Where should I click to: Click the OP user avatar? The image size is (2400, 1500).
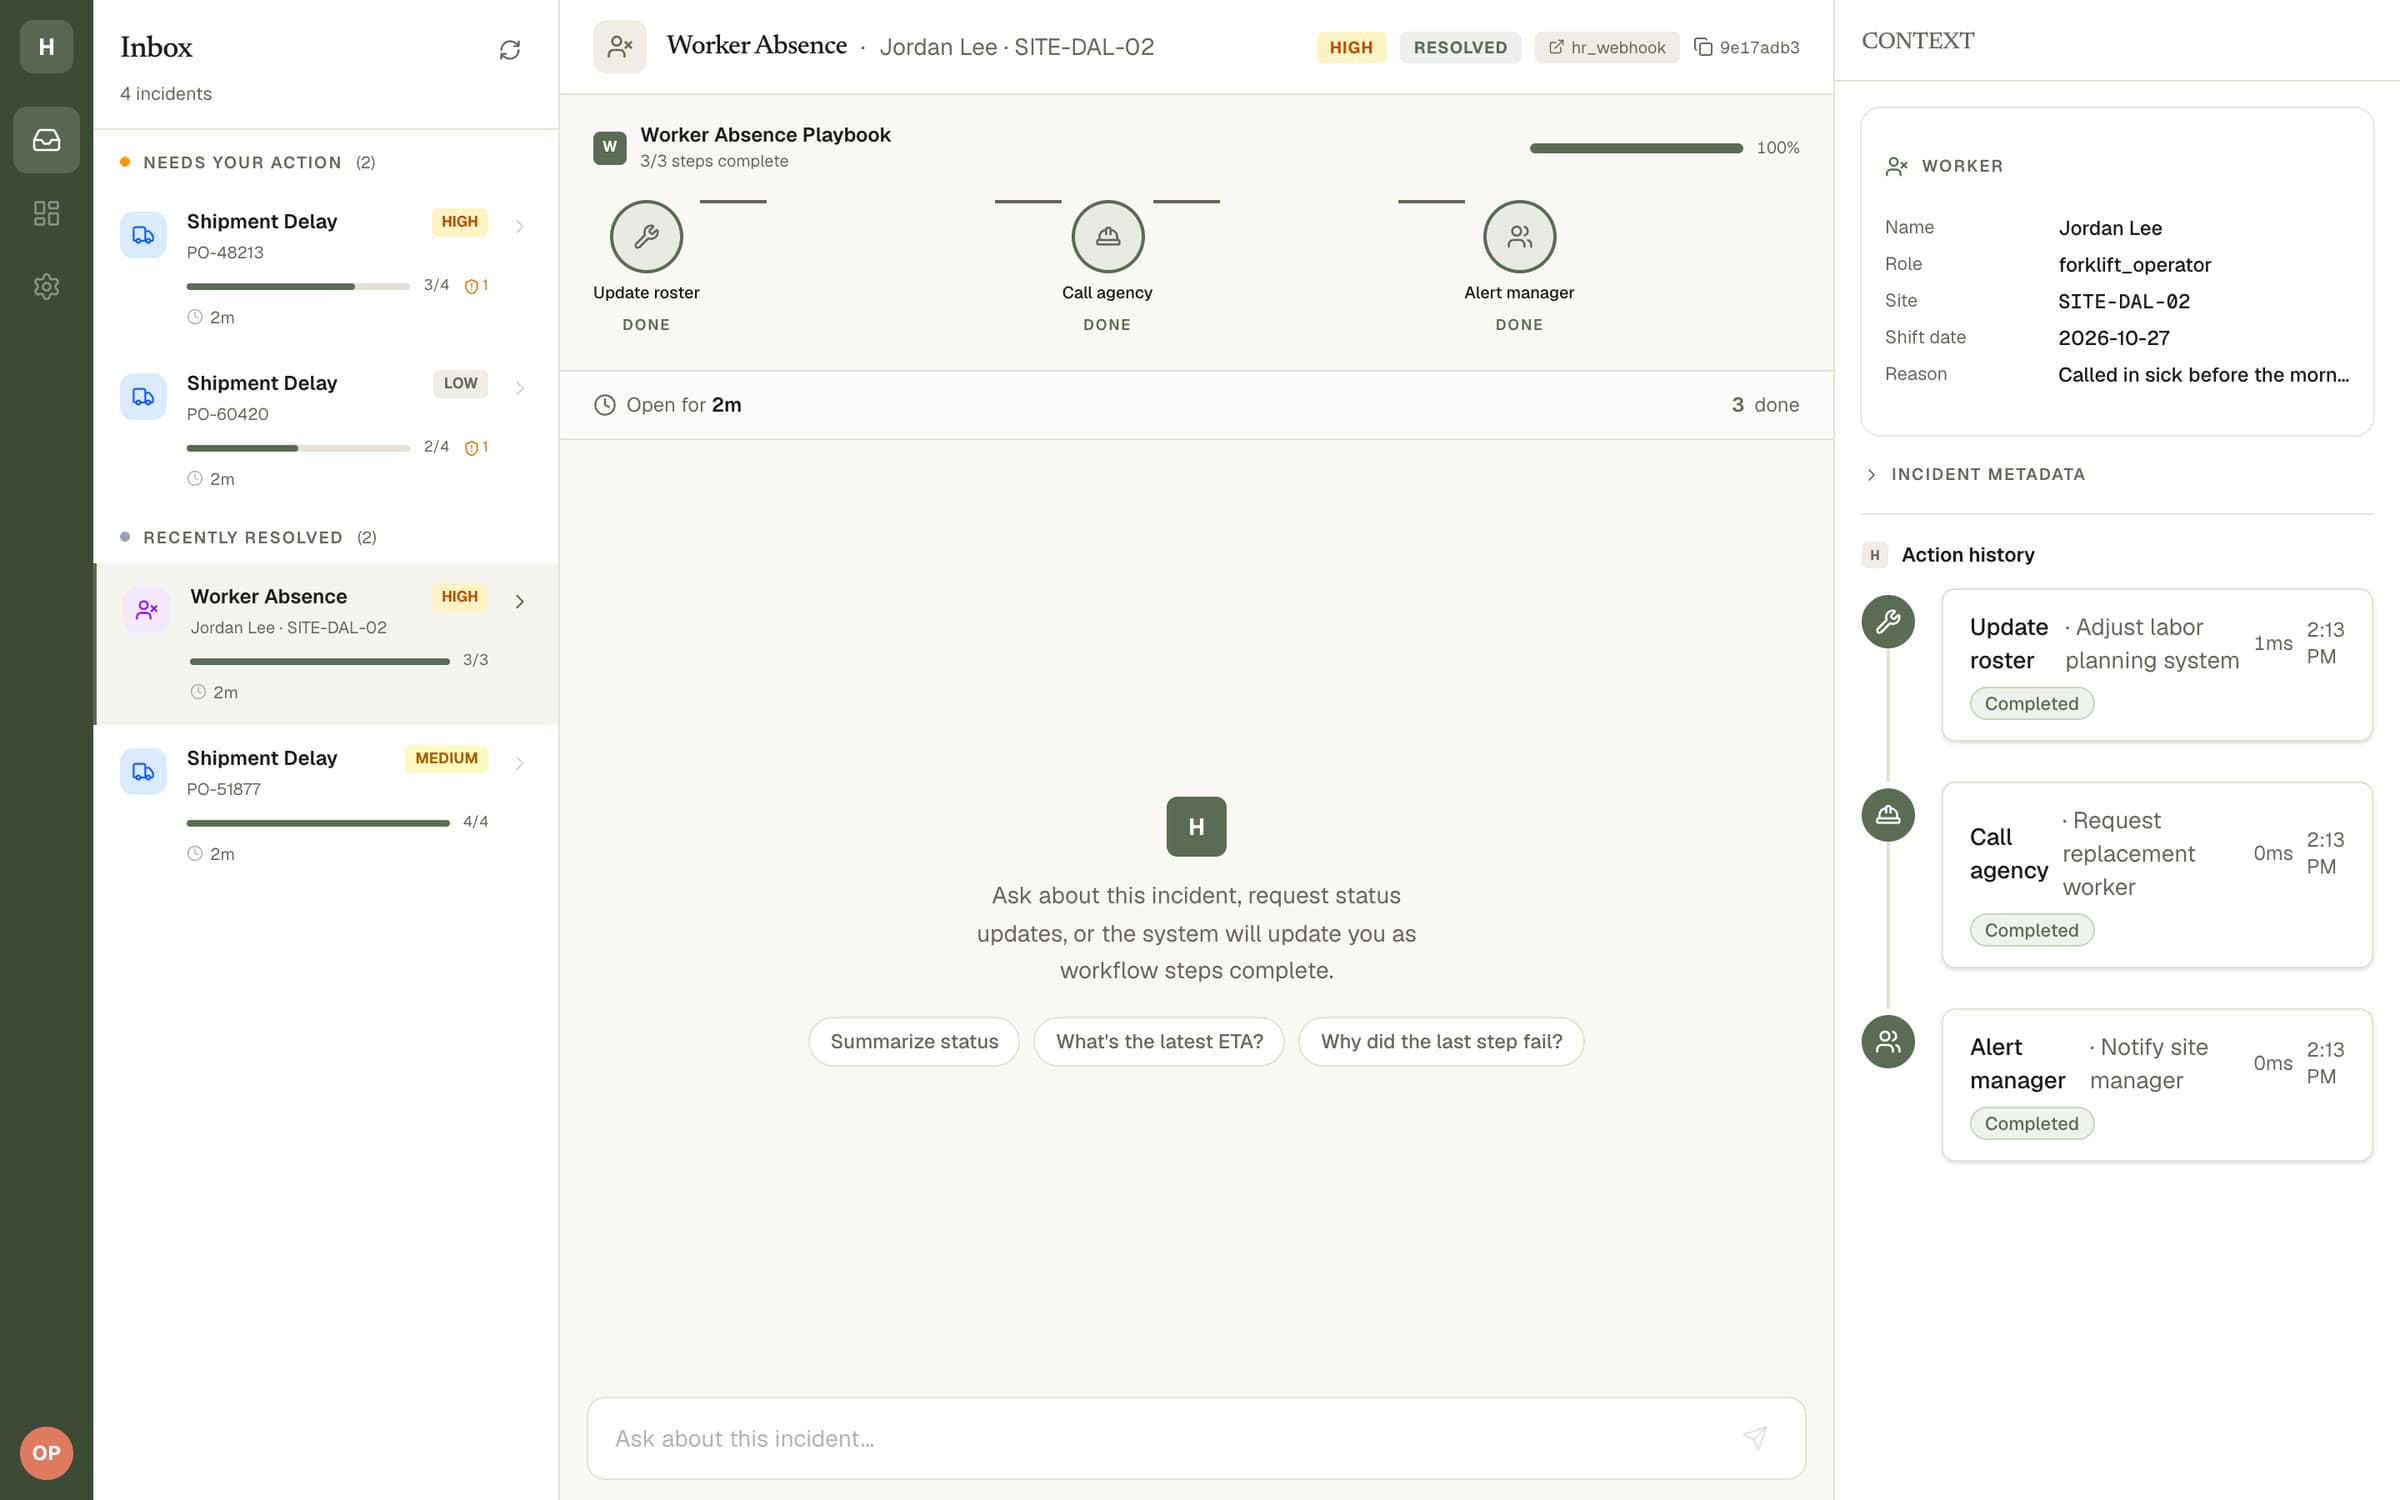pos(46,1453)
